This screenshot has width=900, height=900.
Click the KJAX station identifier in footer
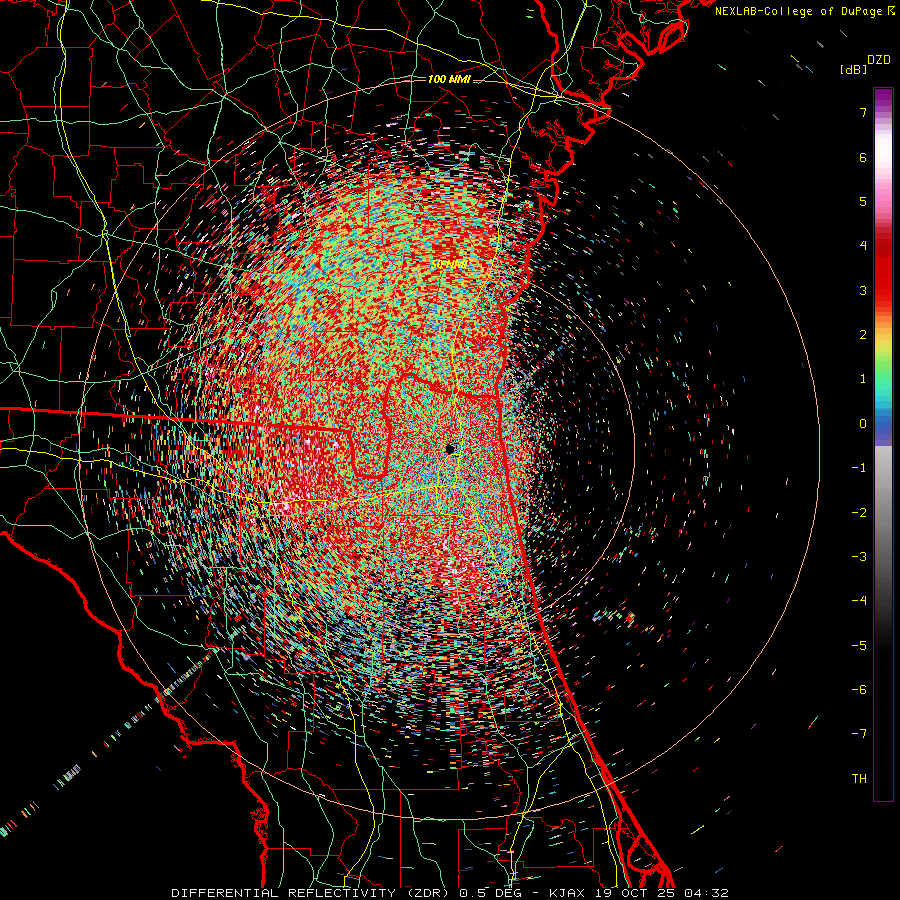click(x=567, y=893)
